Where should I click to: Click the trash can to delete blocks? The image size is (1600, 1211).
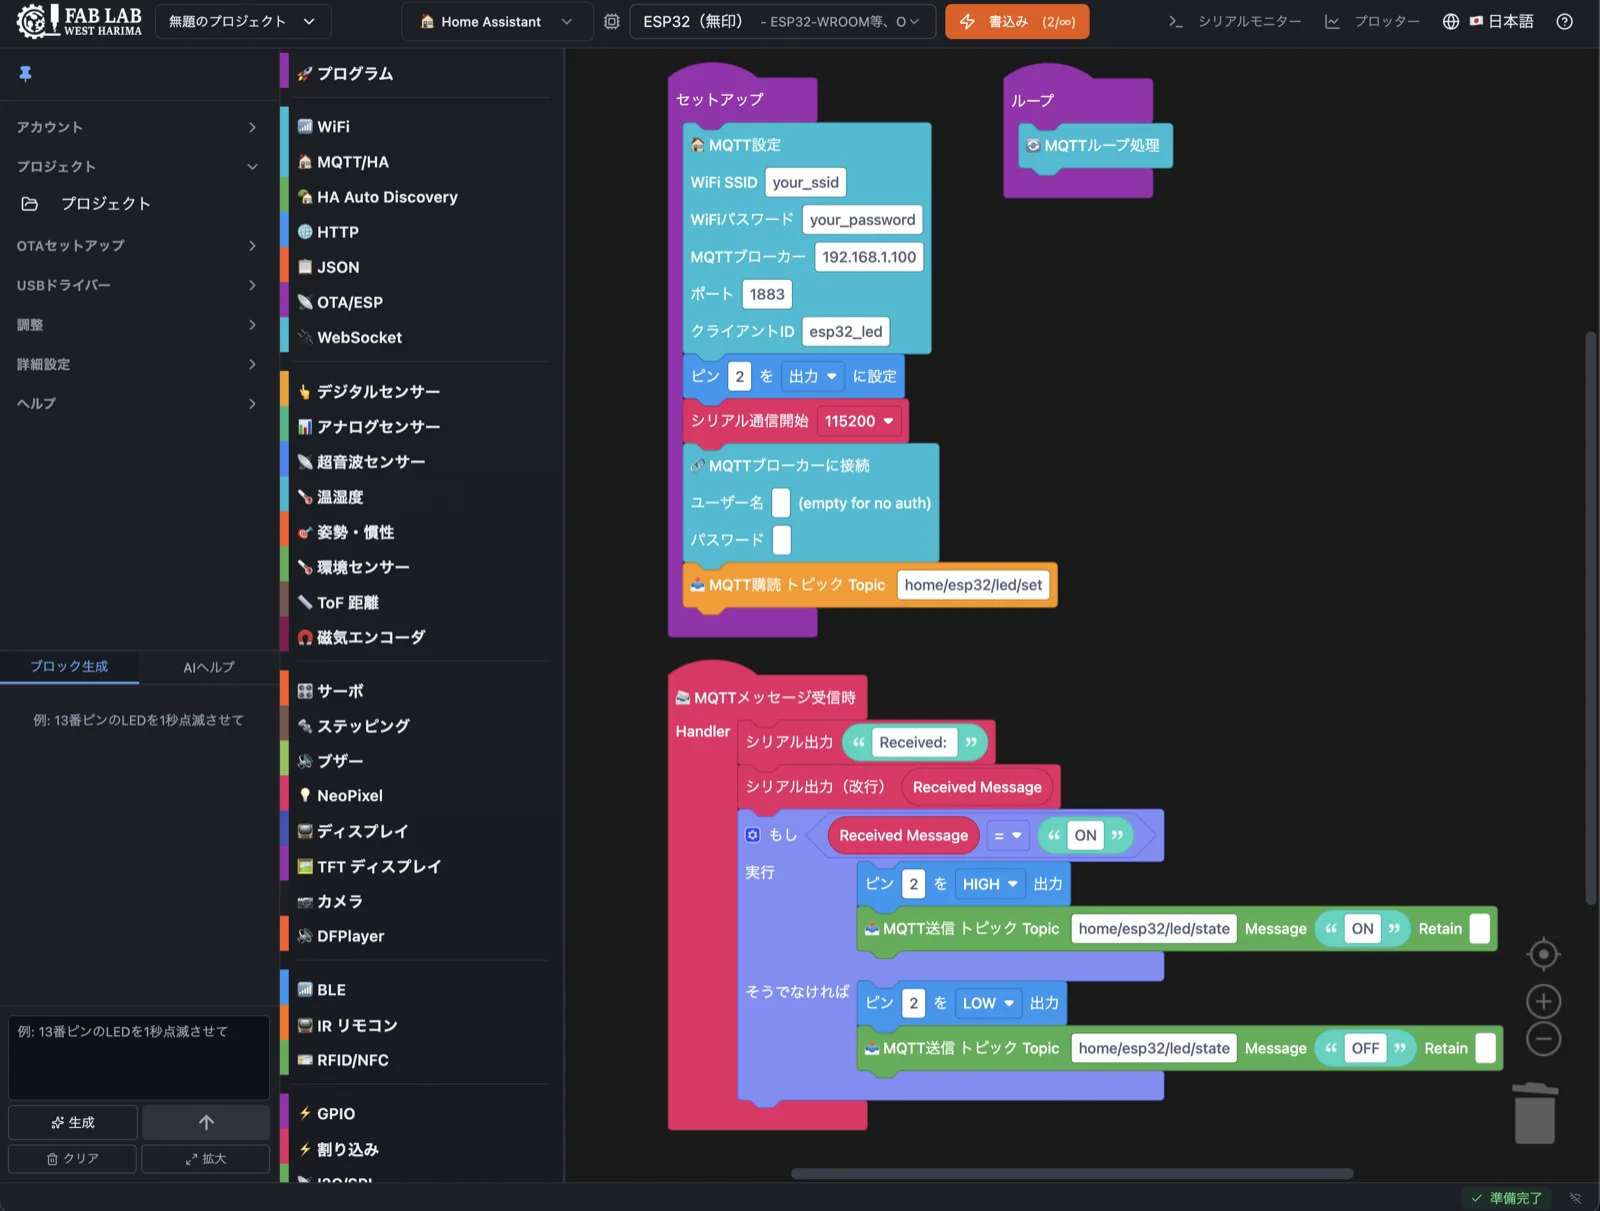[1537, 1110]
